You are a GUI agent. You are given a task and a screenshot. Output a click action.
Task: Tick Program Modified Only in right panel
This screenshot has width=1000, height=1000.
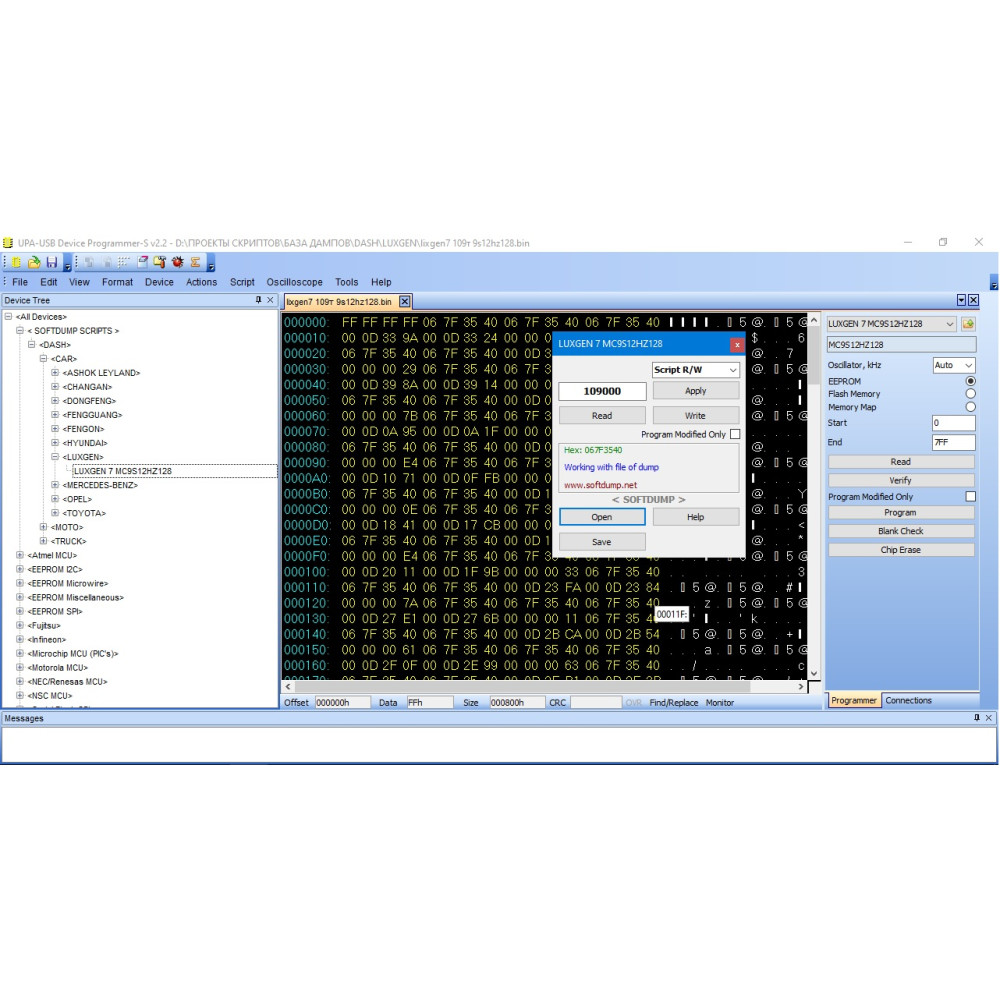(970, 496)
